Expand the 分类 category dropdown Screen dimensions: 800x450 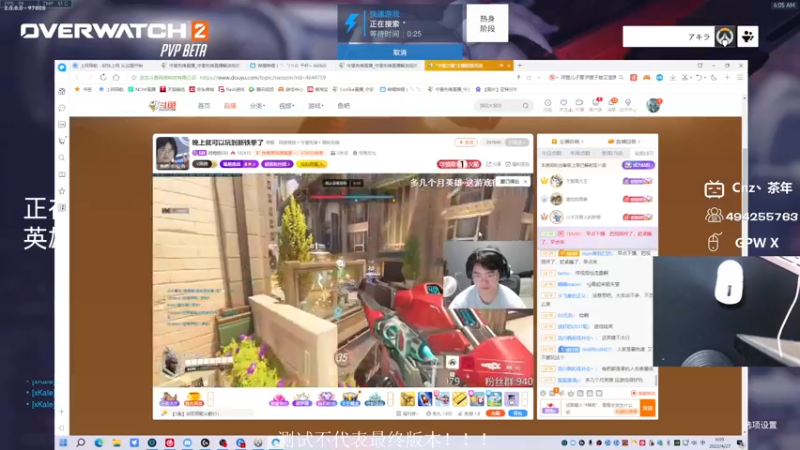257,106
